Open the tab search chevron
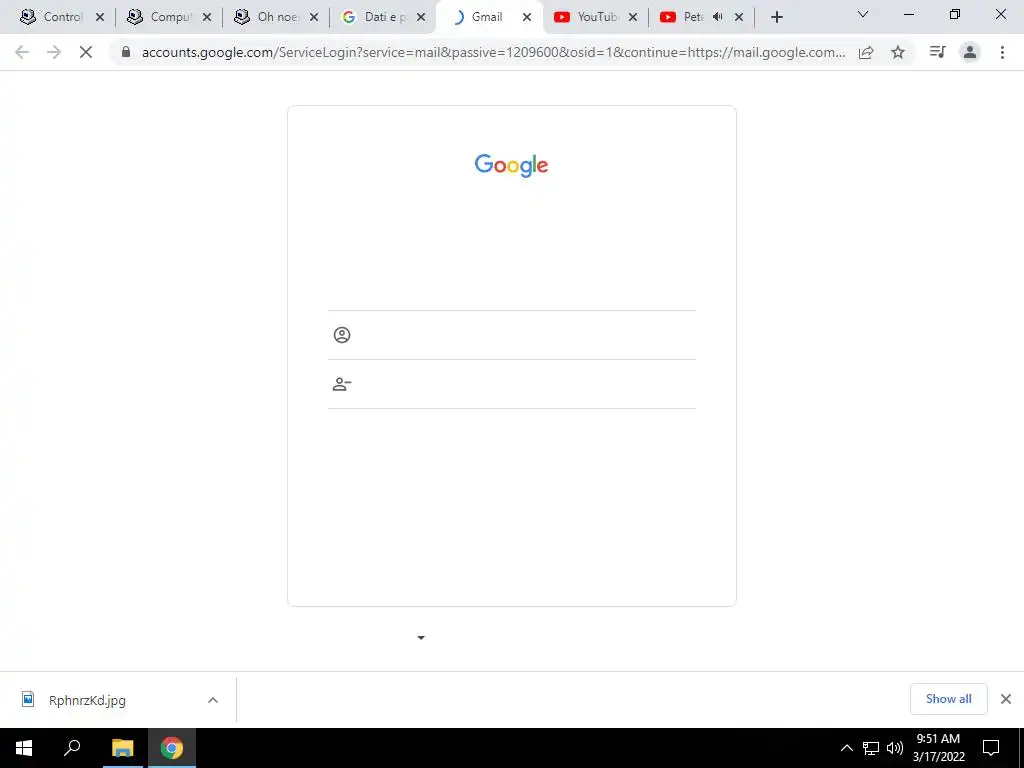Viewport: 1024px width, 768px height. [x=863, y=14]
